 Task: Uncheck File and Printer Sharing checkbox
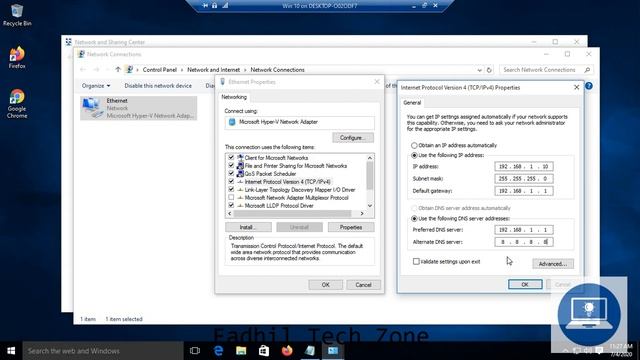tap(231, 166)
